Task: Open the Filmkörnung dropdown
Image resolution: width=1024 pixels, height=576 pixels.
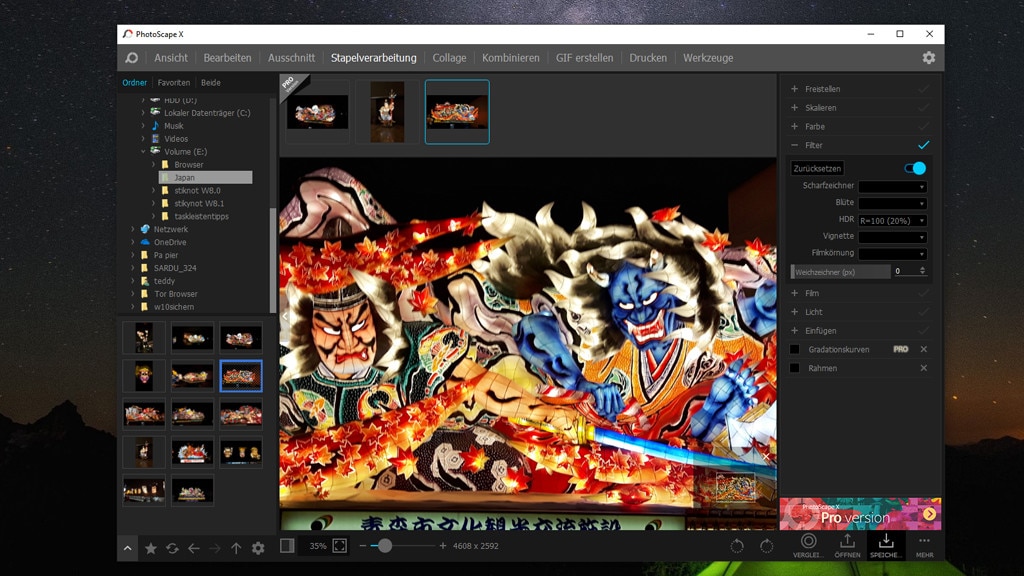Action: pos(892,253)
